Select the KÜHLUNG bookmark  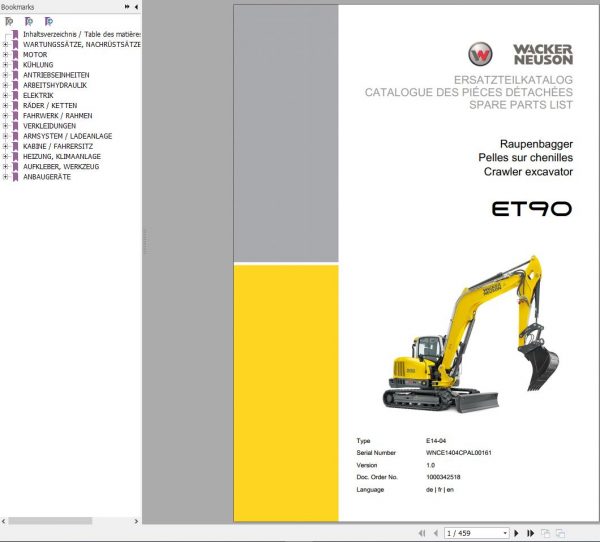(x=38, y=65)
